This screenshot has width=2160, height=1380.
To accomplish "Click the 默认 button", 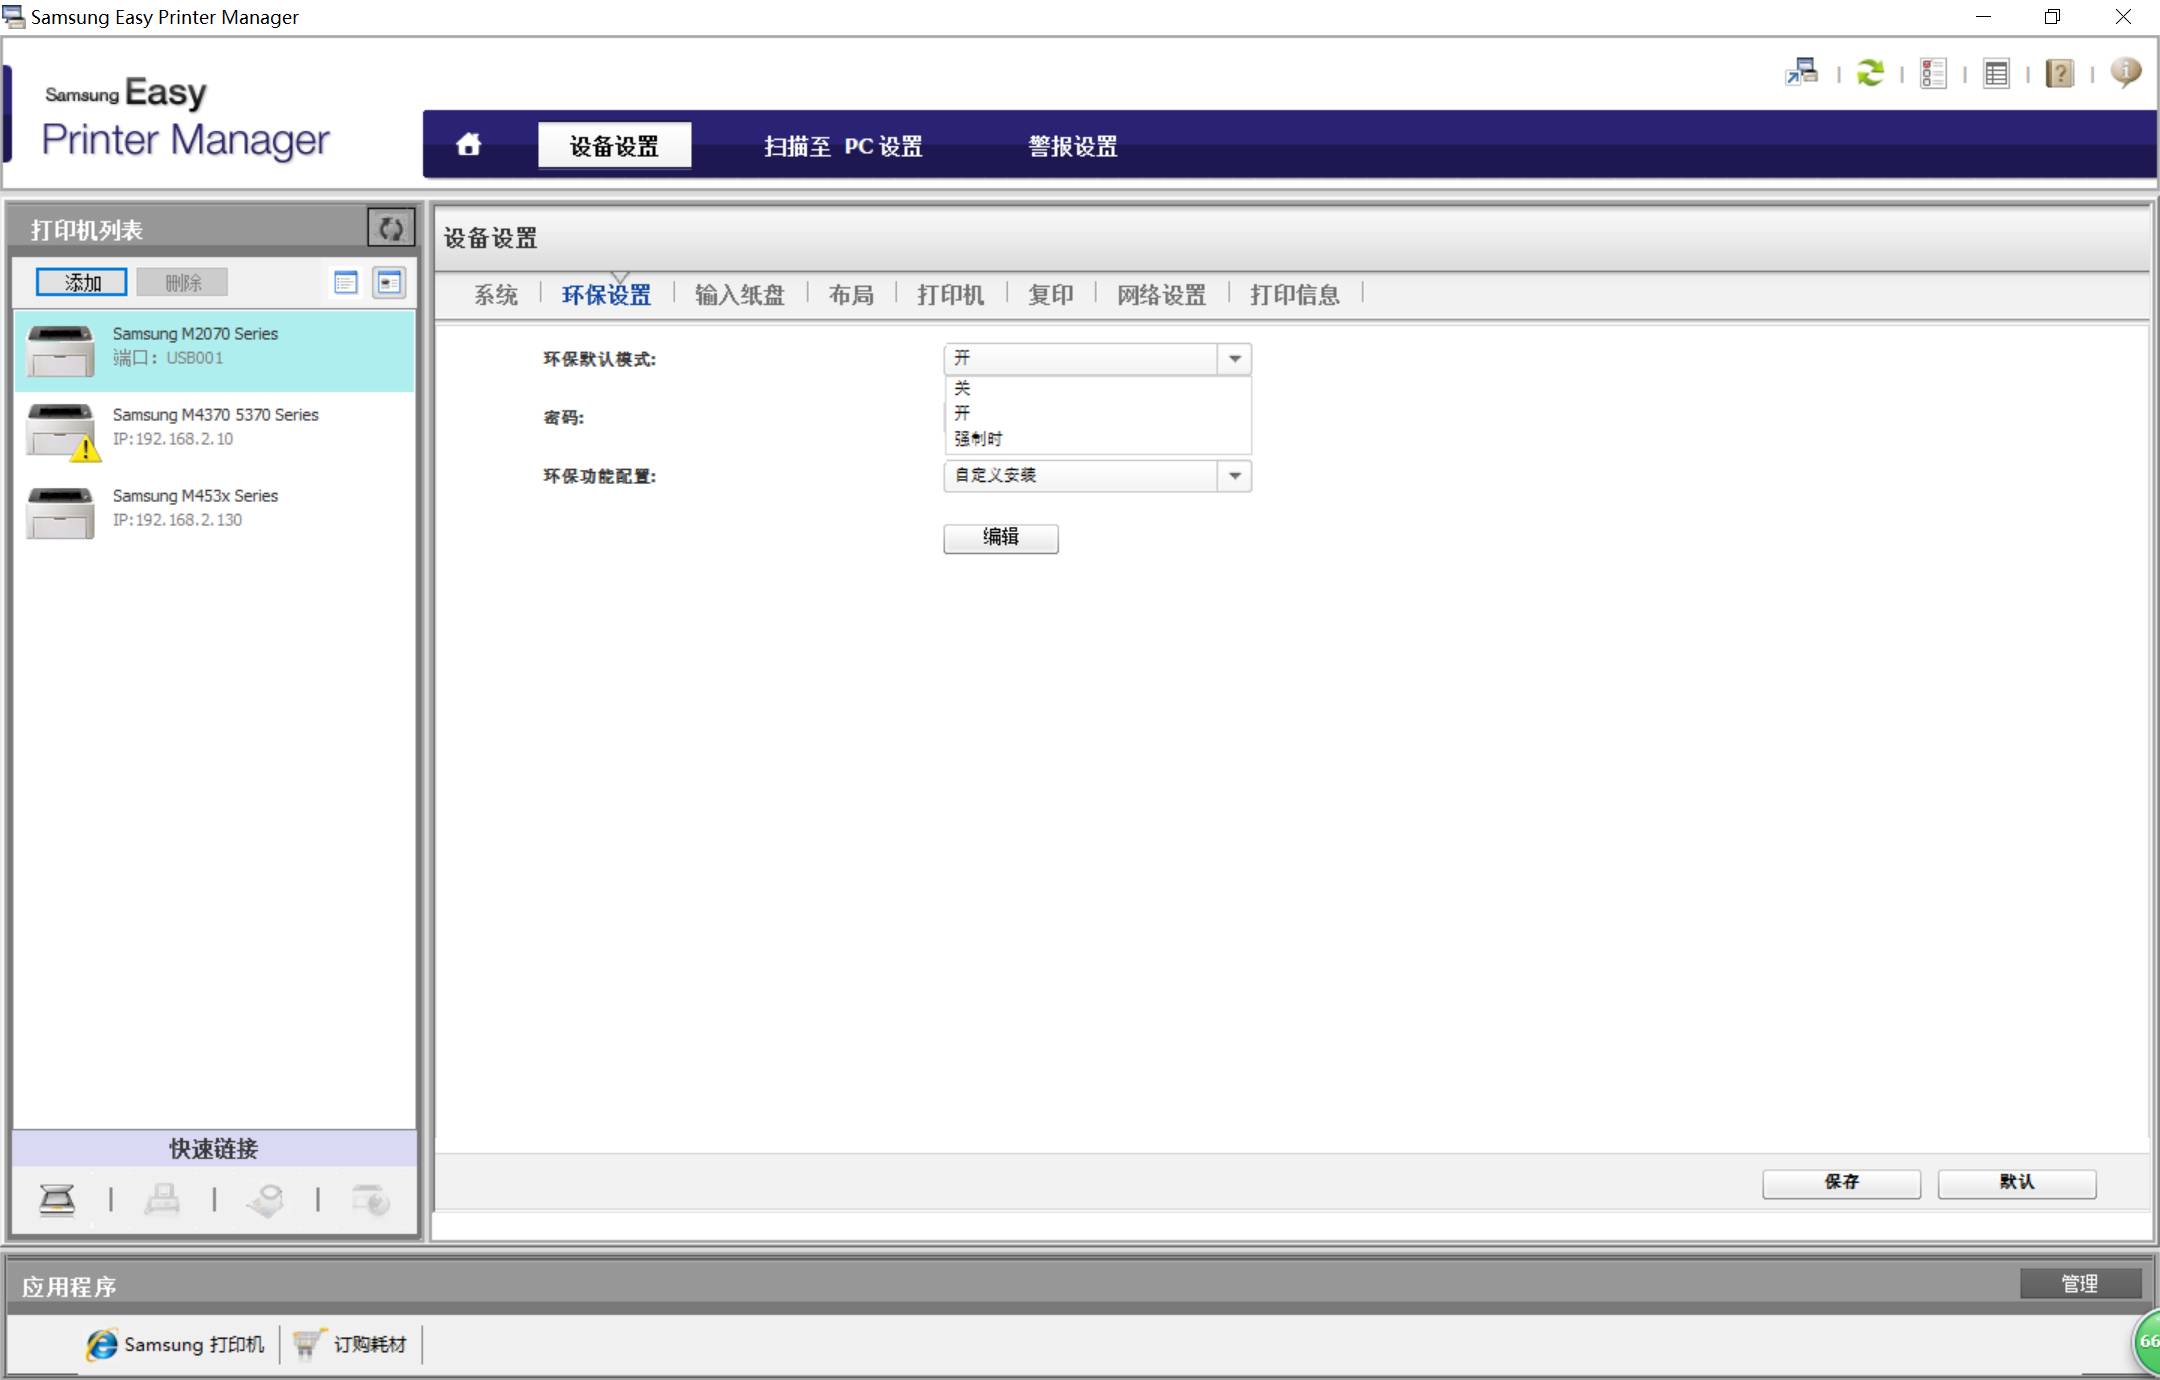I will tap(2017, 1183).
